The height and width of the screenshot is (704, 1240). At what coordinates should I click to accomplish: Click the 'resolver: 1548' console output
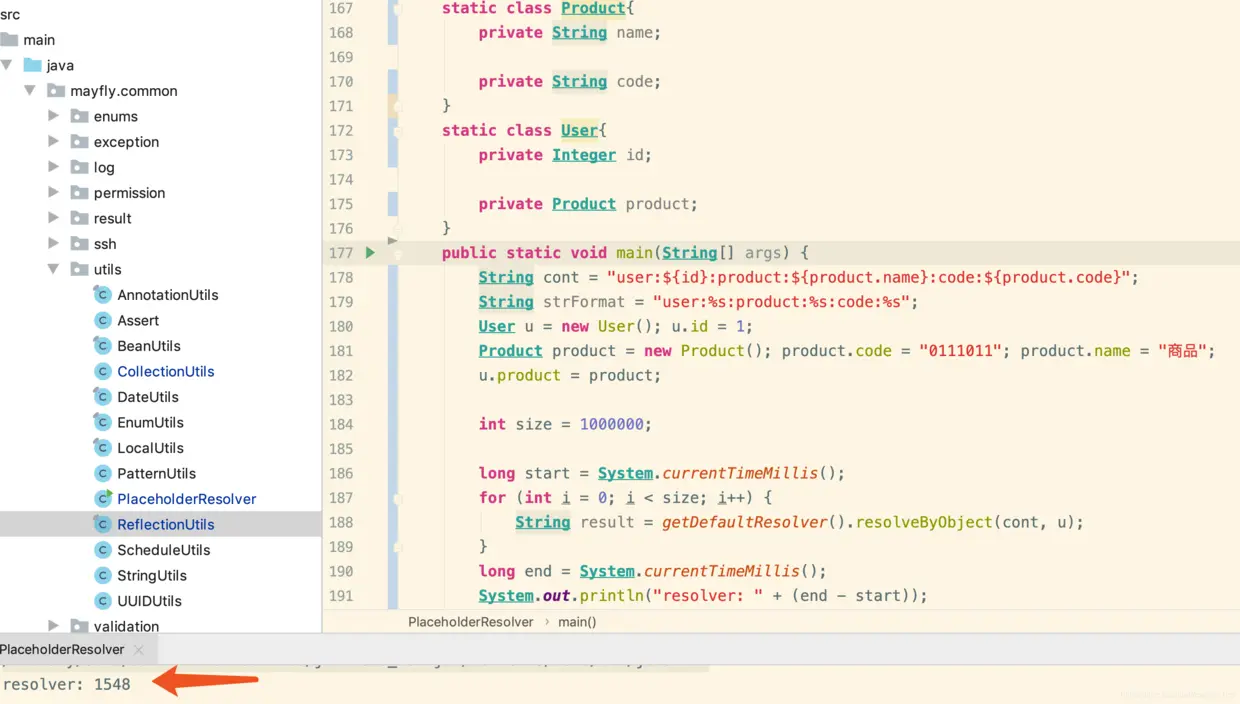pyautogui.click(x=67, y=685)
